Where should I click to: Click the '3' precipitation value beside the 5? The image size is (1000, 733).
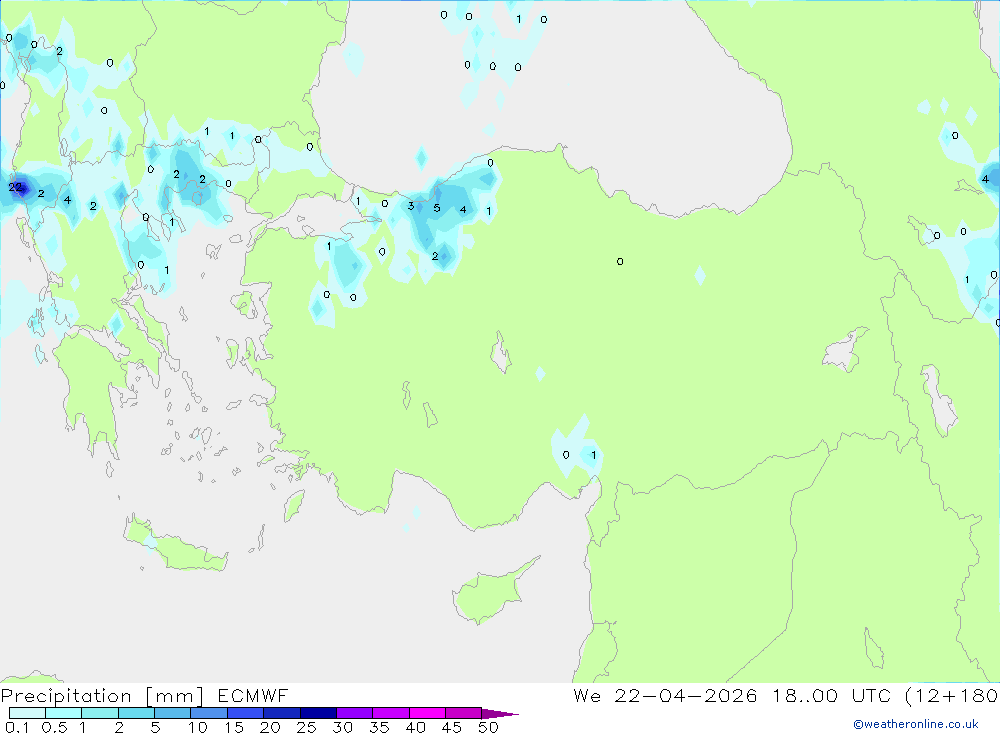coord(411,205)
